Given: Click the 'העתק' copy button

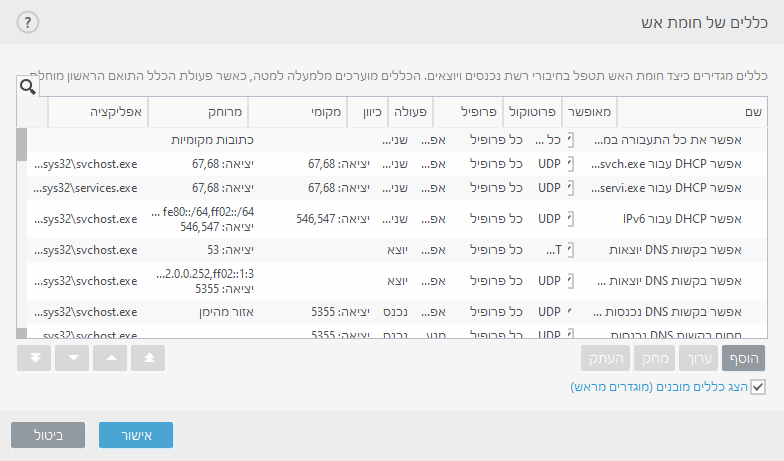Looking at the screenshot, I should (x=606, y=358).
